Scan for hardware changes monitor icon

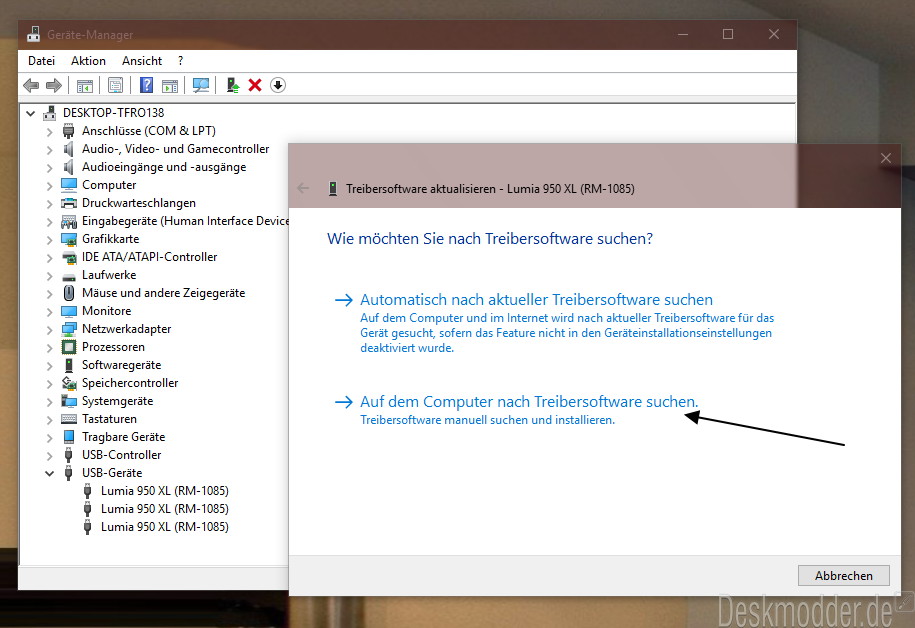(201, 86)
